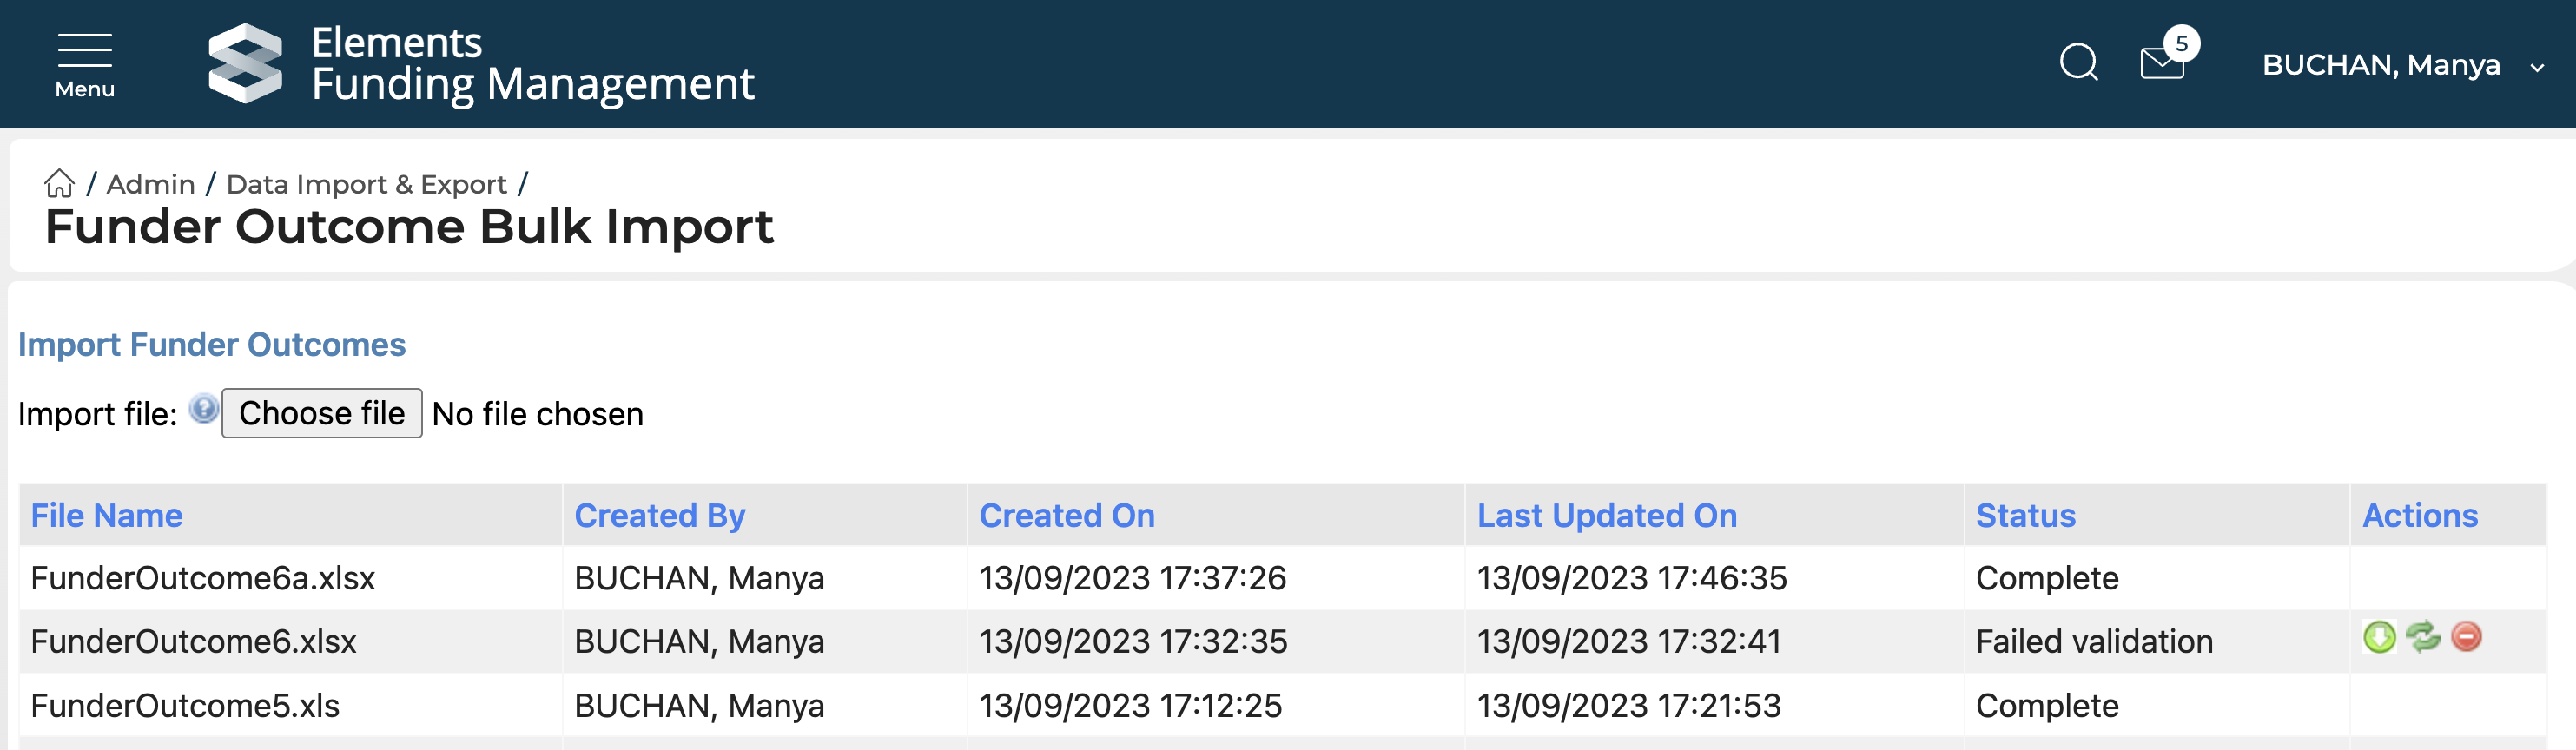Screen dimensions: 2576x750
Task: Click the red remove icon for FunderOutcome6.xlsx
Action: tap(2466, 637)
